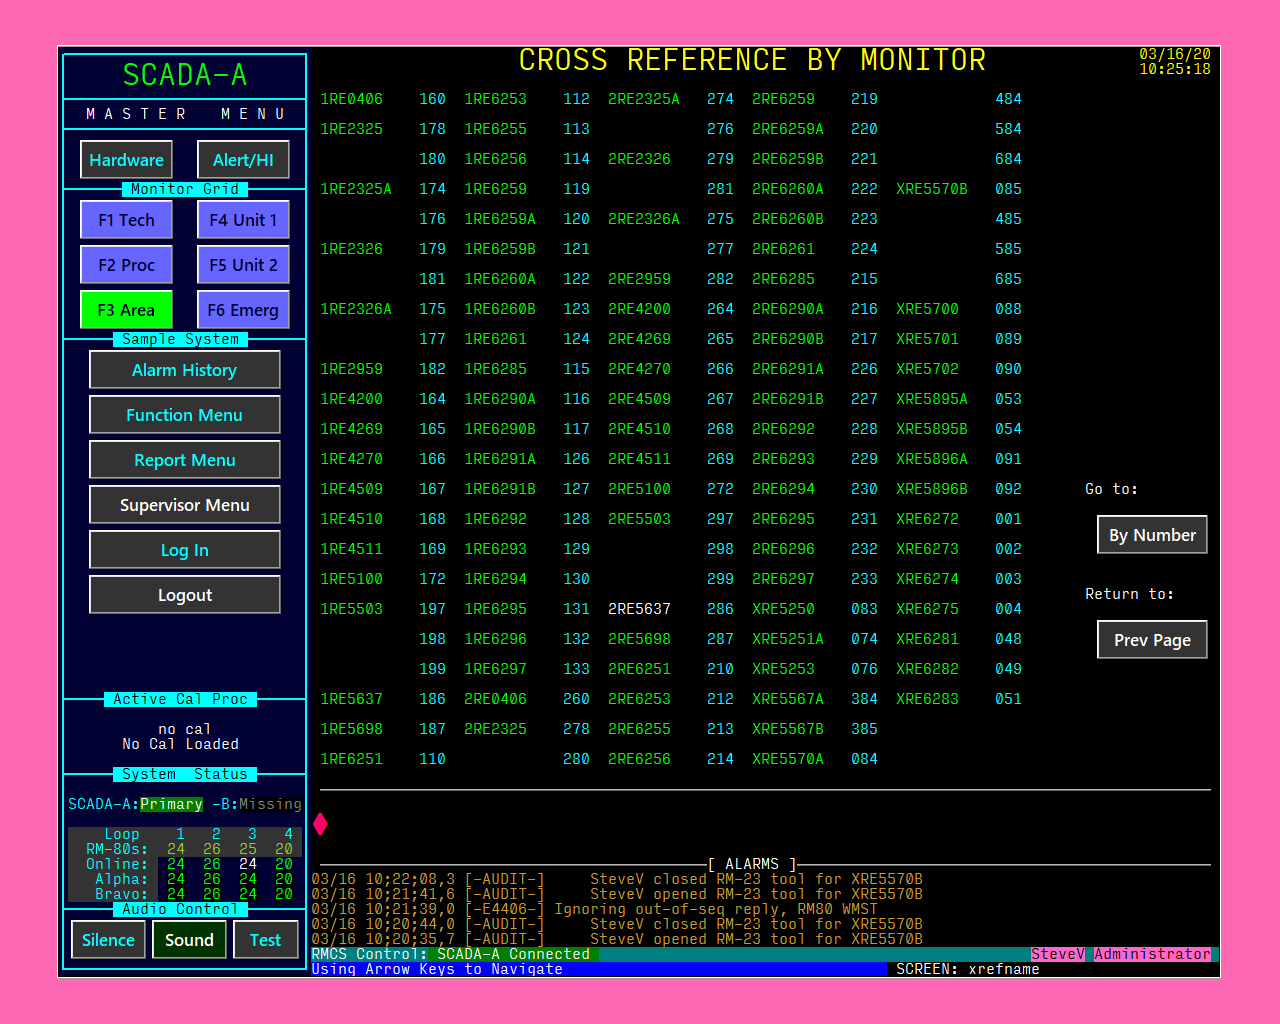1280x1024 pixels.
Task: Select monitor 2RE4269
Action: pyautogui.click(x=639, y=339)
